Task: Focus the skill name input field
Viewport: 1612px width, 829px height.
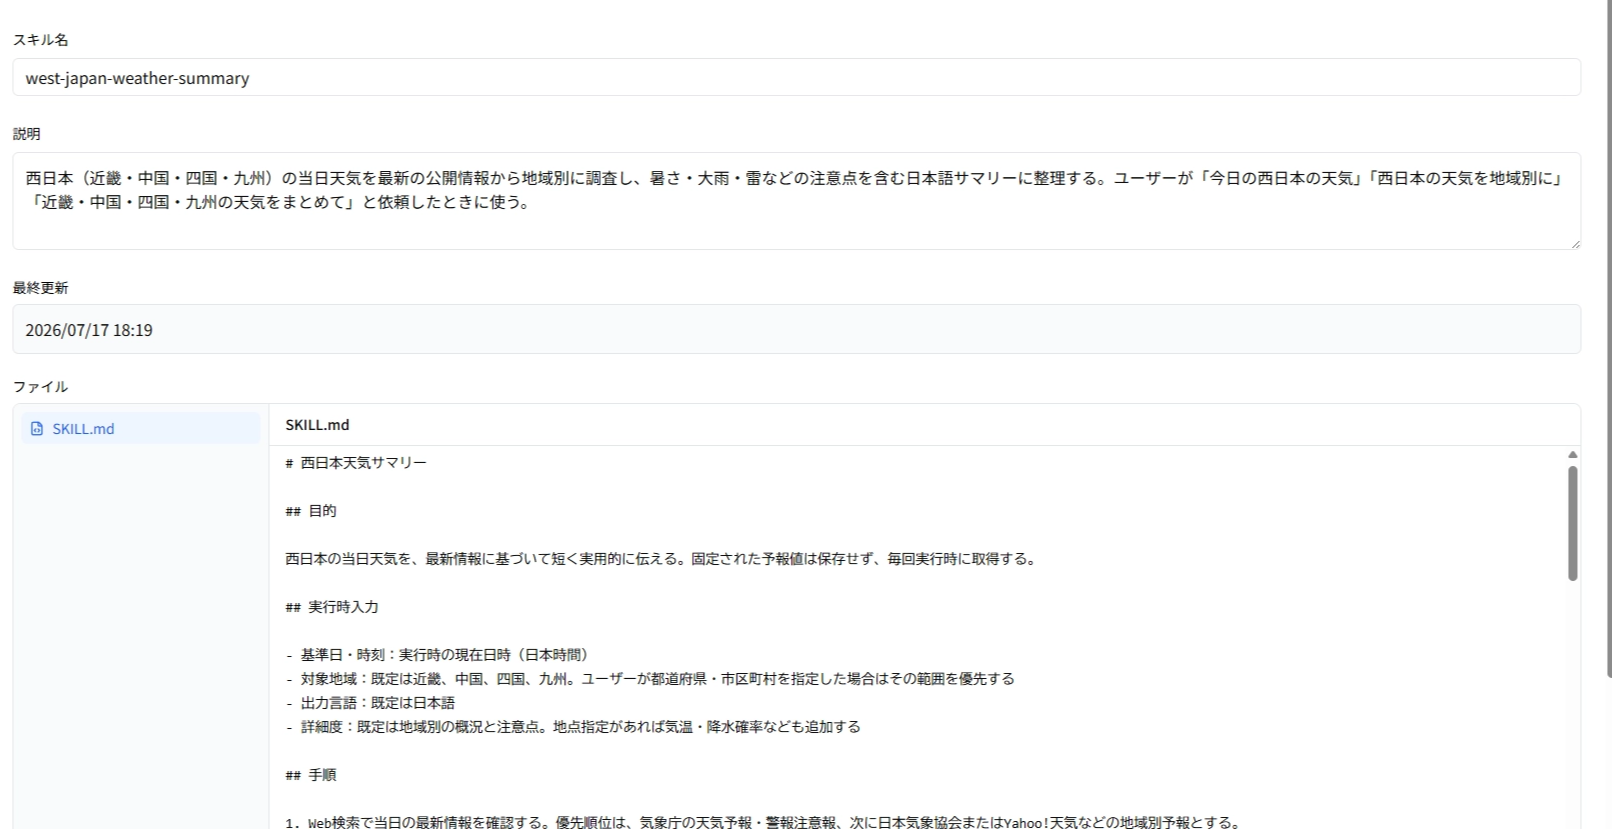Action: pos(796,78)
